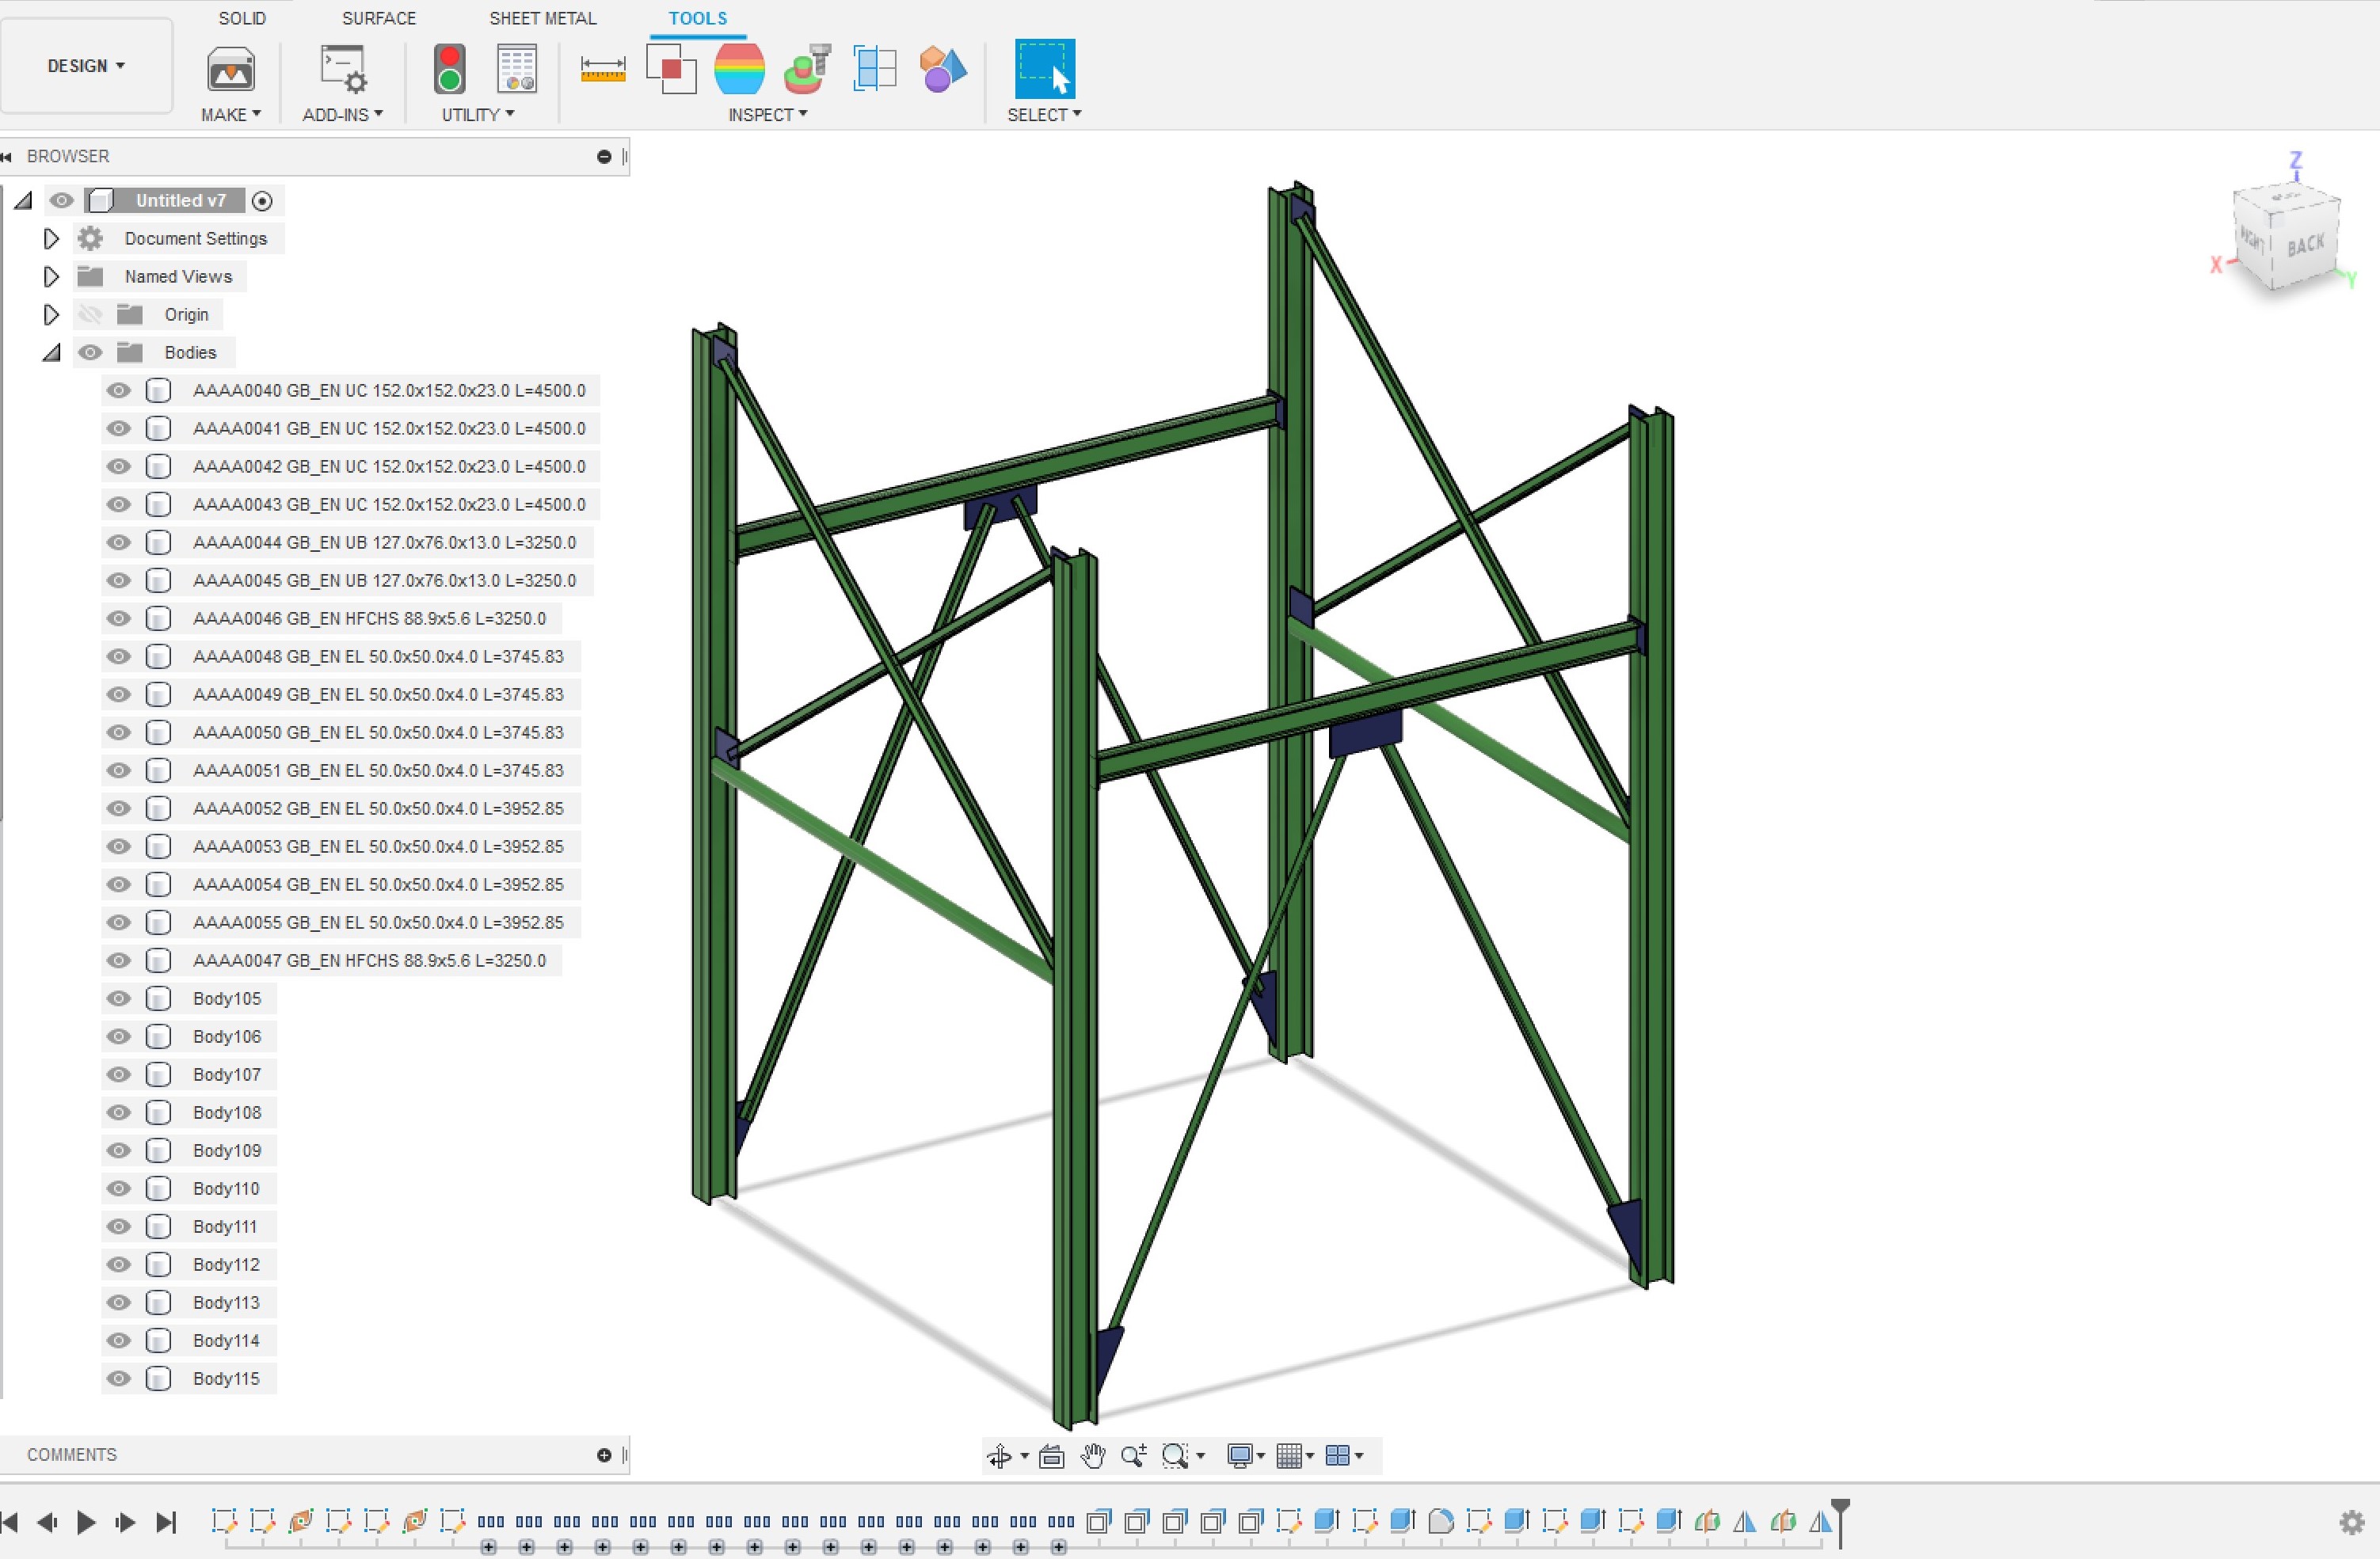Click the Window Select tool icon
The height and width of the screenshot is (1559, 2380).
1044,69
